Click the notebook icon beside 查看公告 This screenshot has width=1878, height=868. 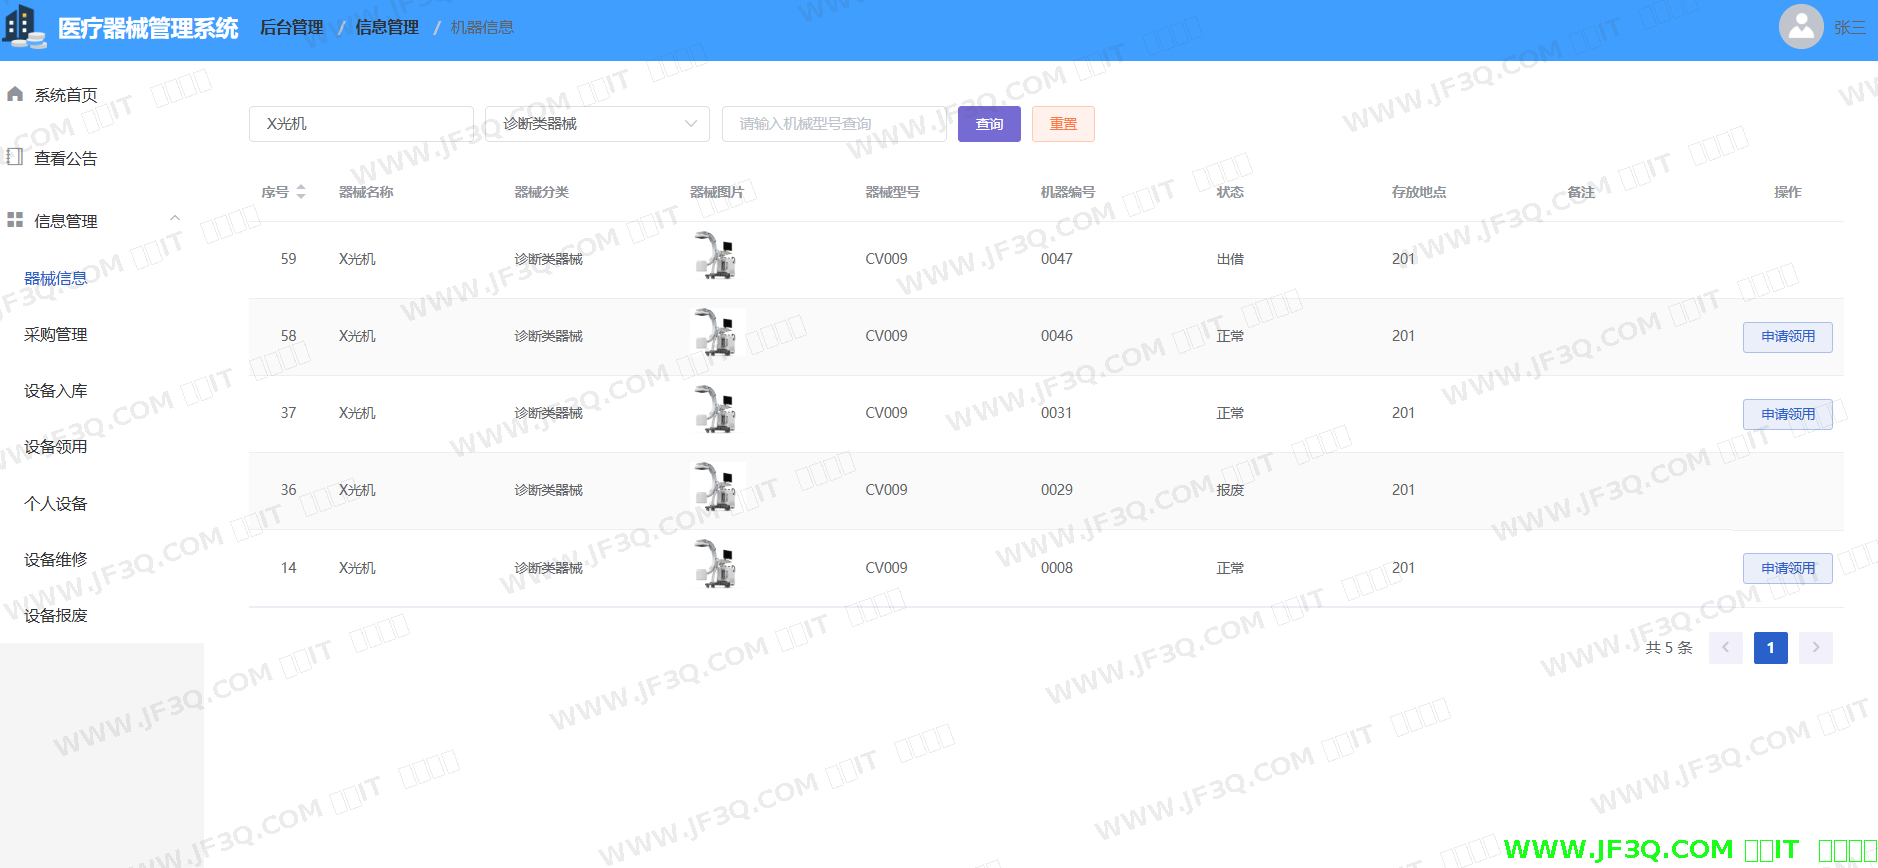[15, 157]
